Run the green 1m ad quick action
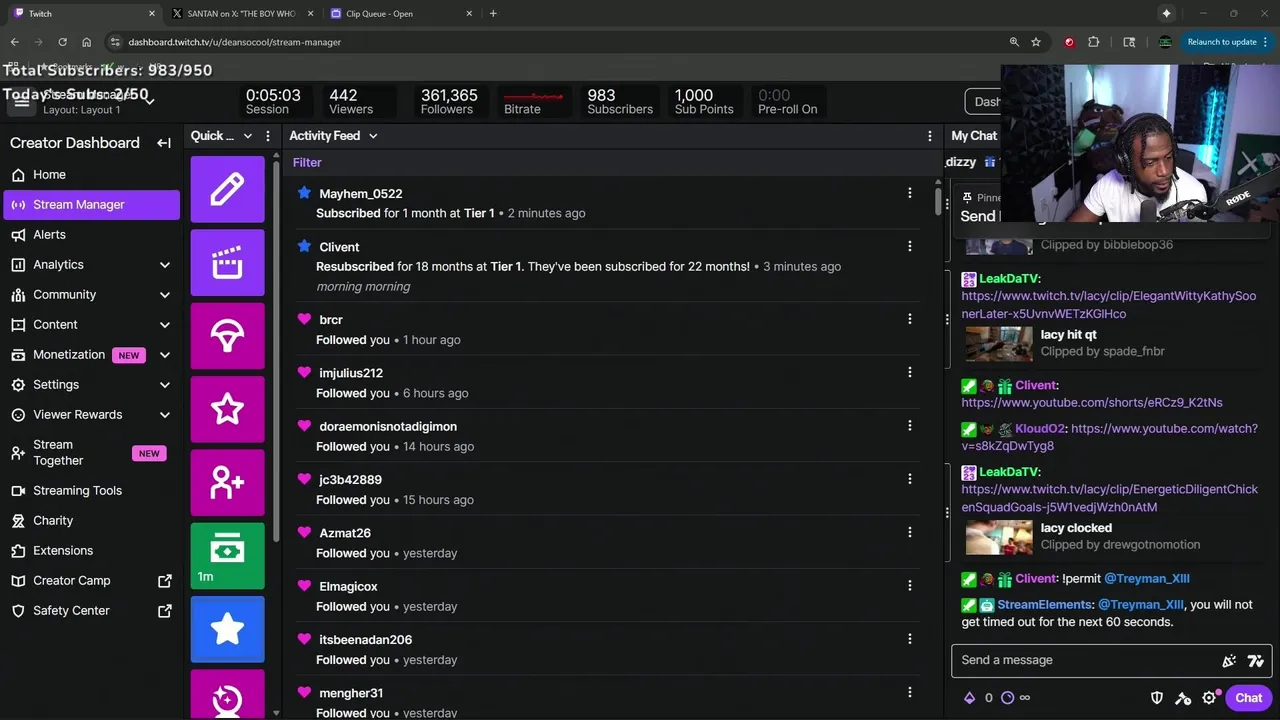Image resolution: width=1280 pixels, height=720 pixels. pos(227,555)
